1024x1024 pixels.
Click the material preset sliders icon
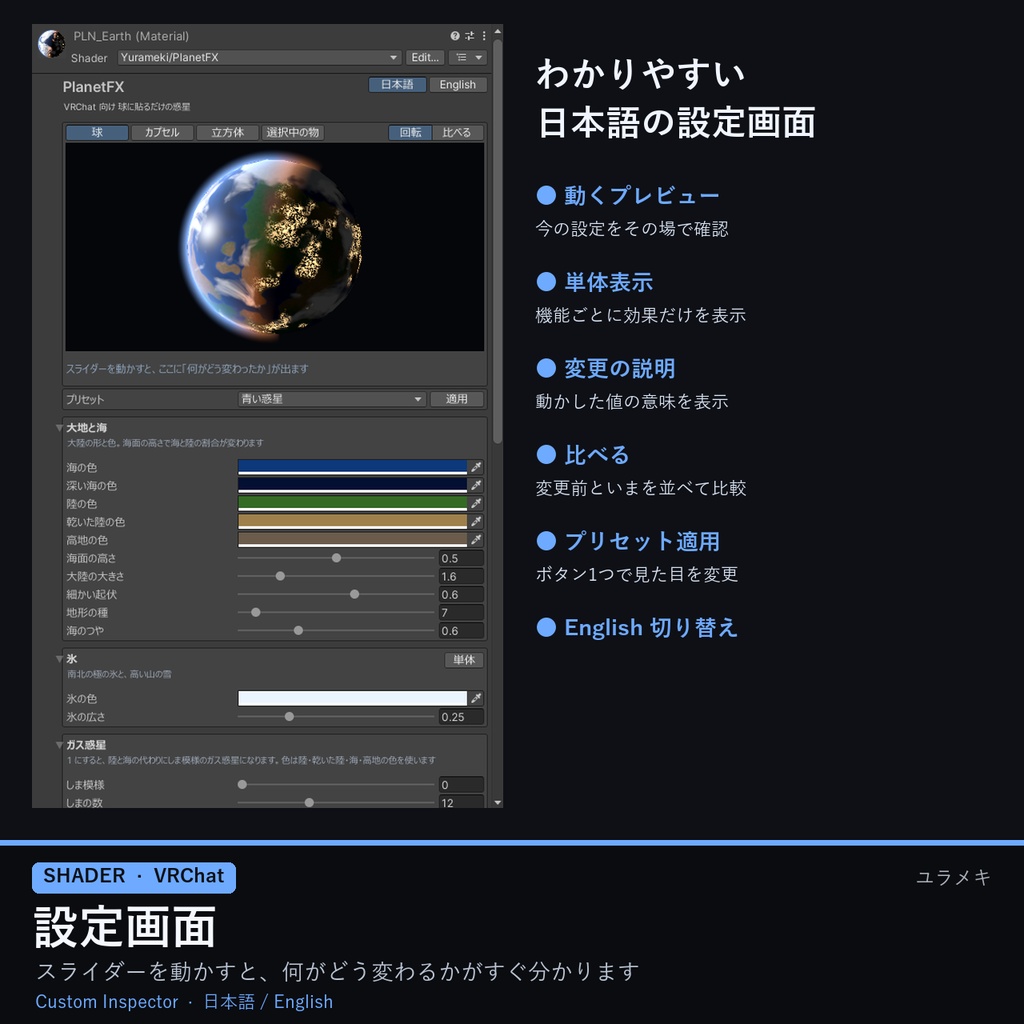coord(470,36)
